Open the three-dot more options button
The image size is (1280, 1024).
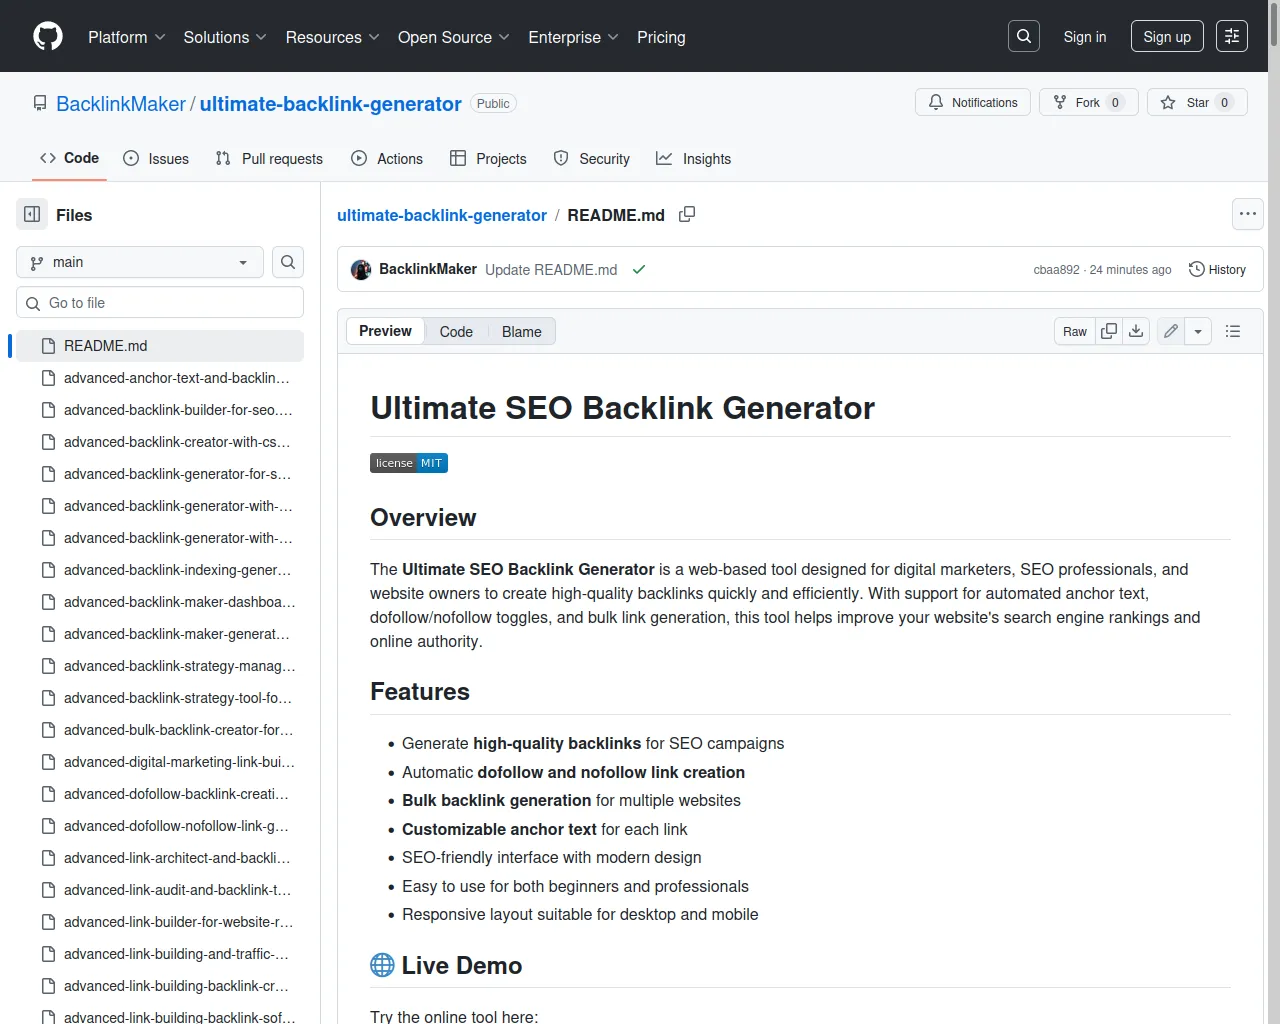tap(1247, 214)
